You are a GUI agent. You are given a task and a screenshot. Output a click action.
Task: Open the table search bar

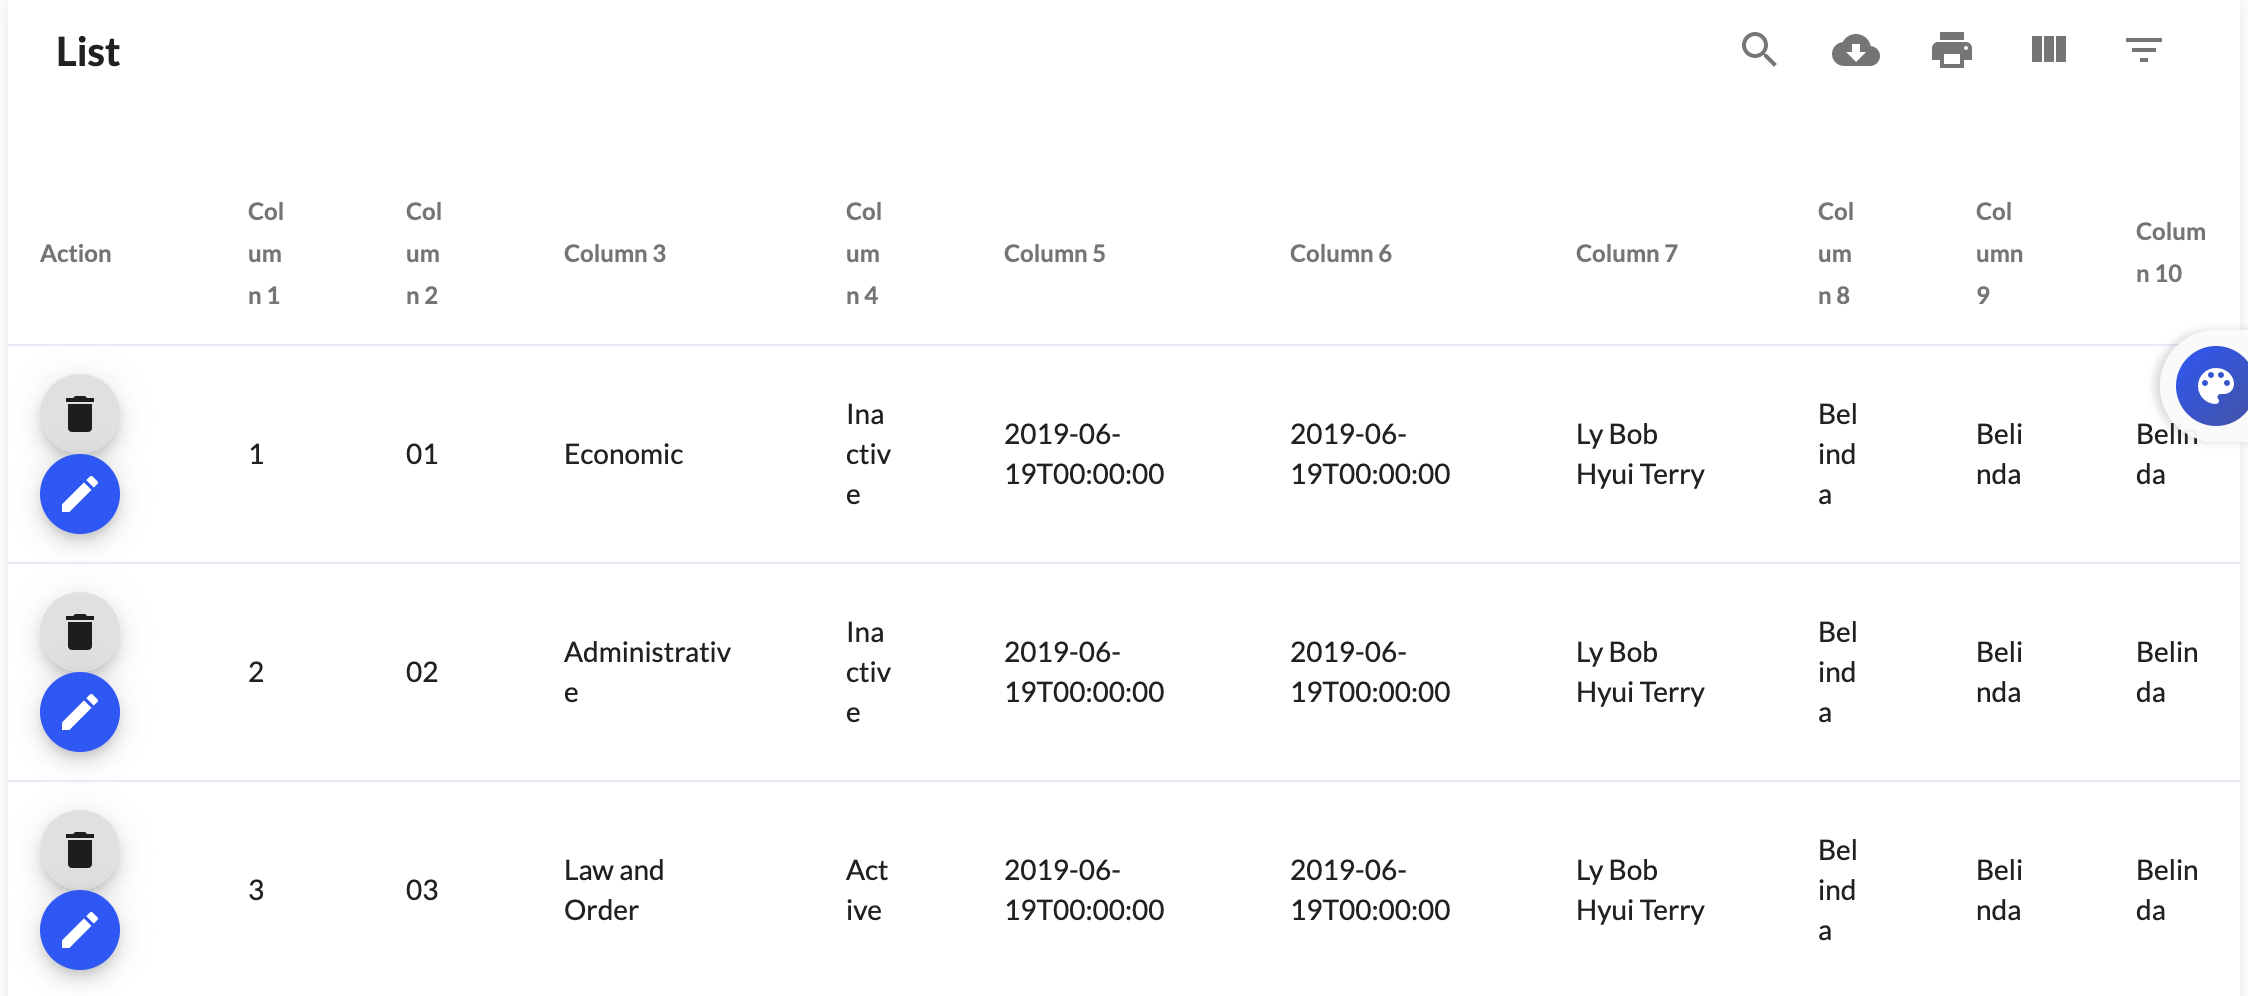pyautogui.click(x=1759, y=50)
